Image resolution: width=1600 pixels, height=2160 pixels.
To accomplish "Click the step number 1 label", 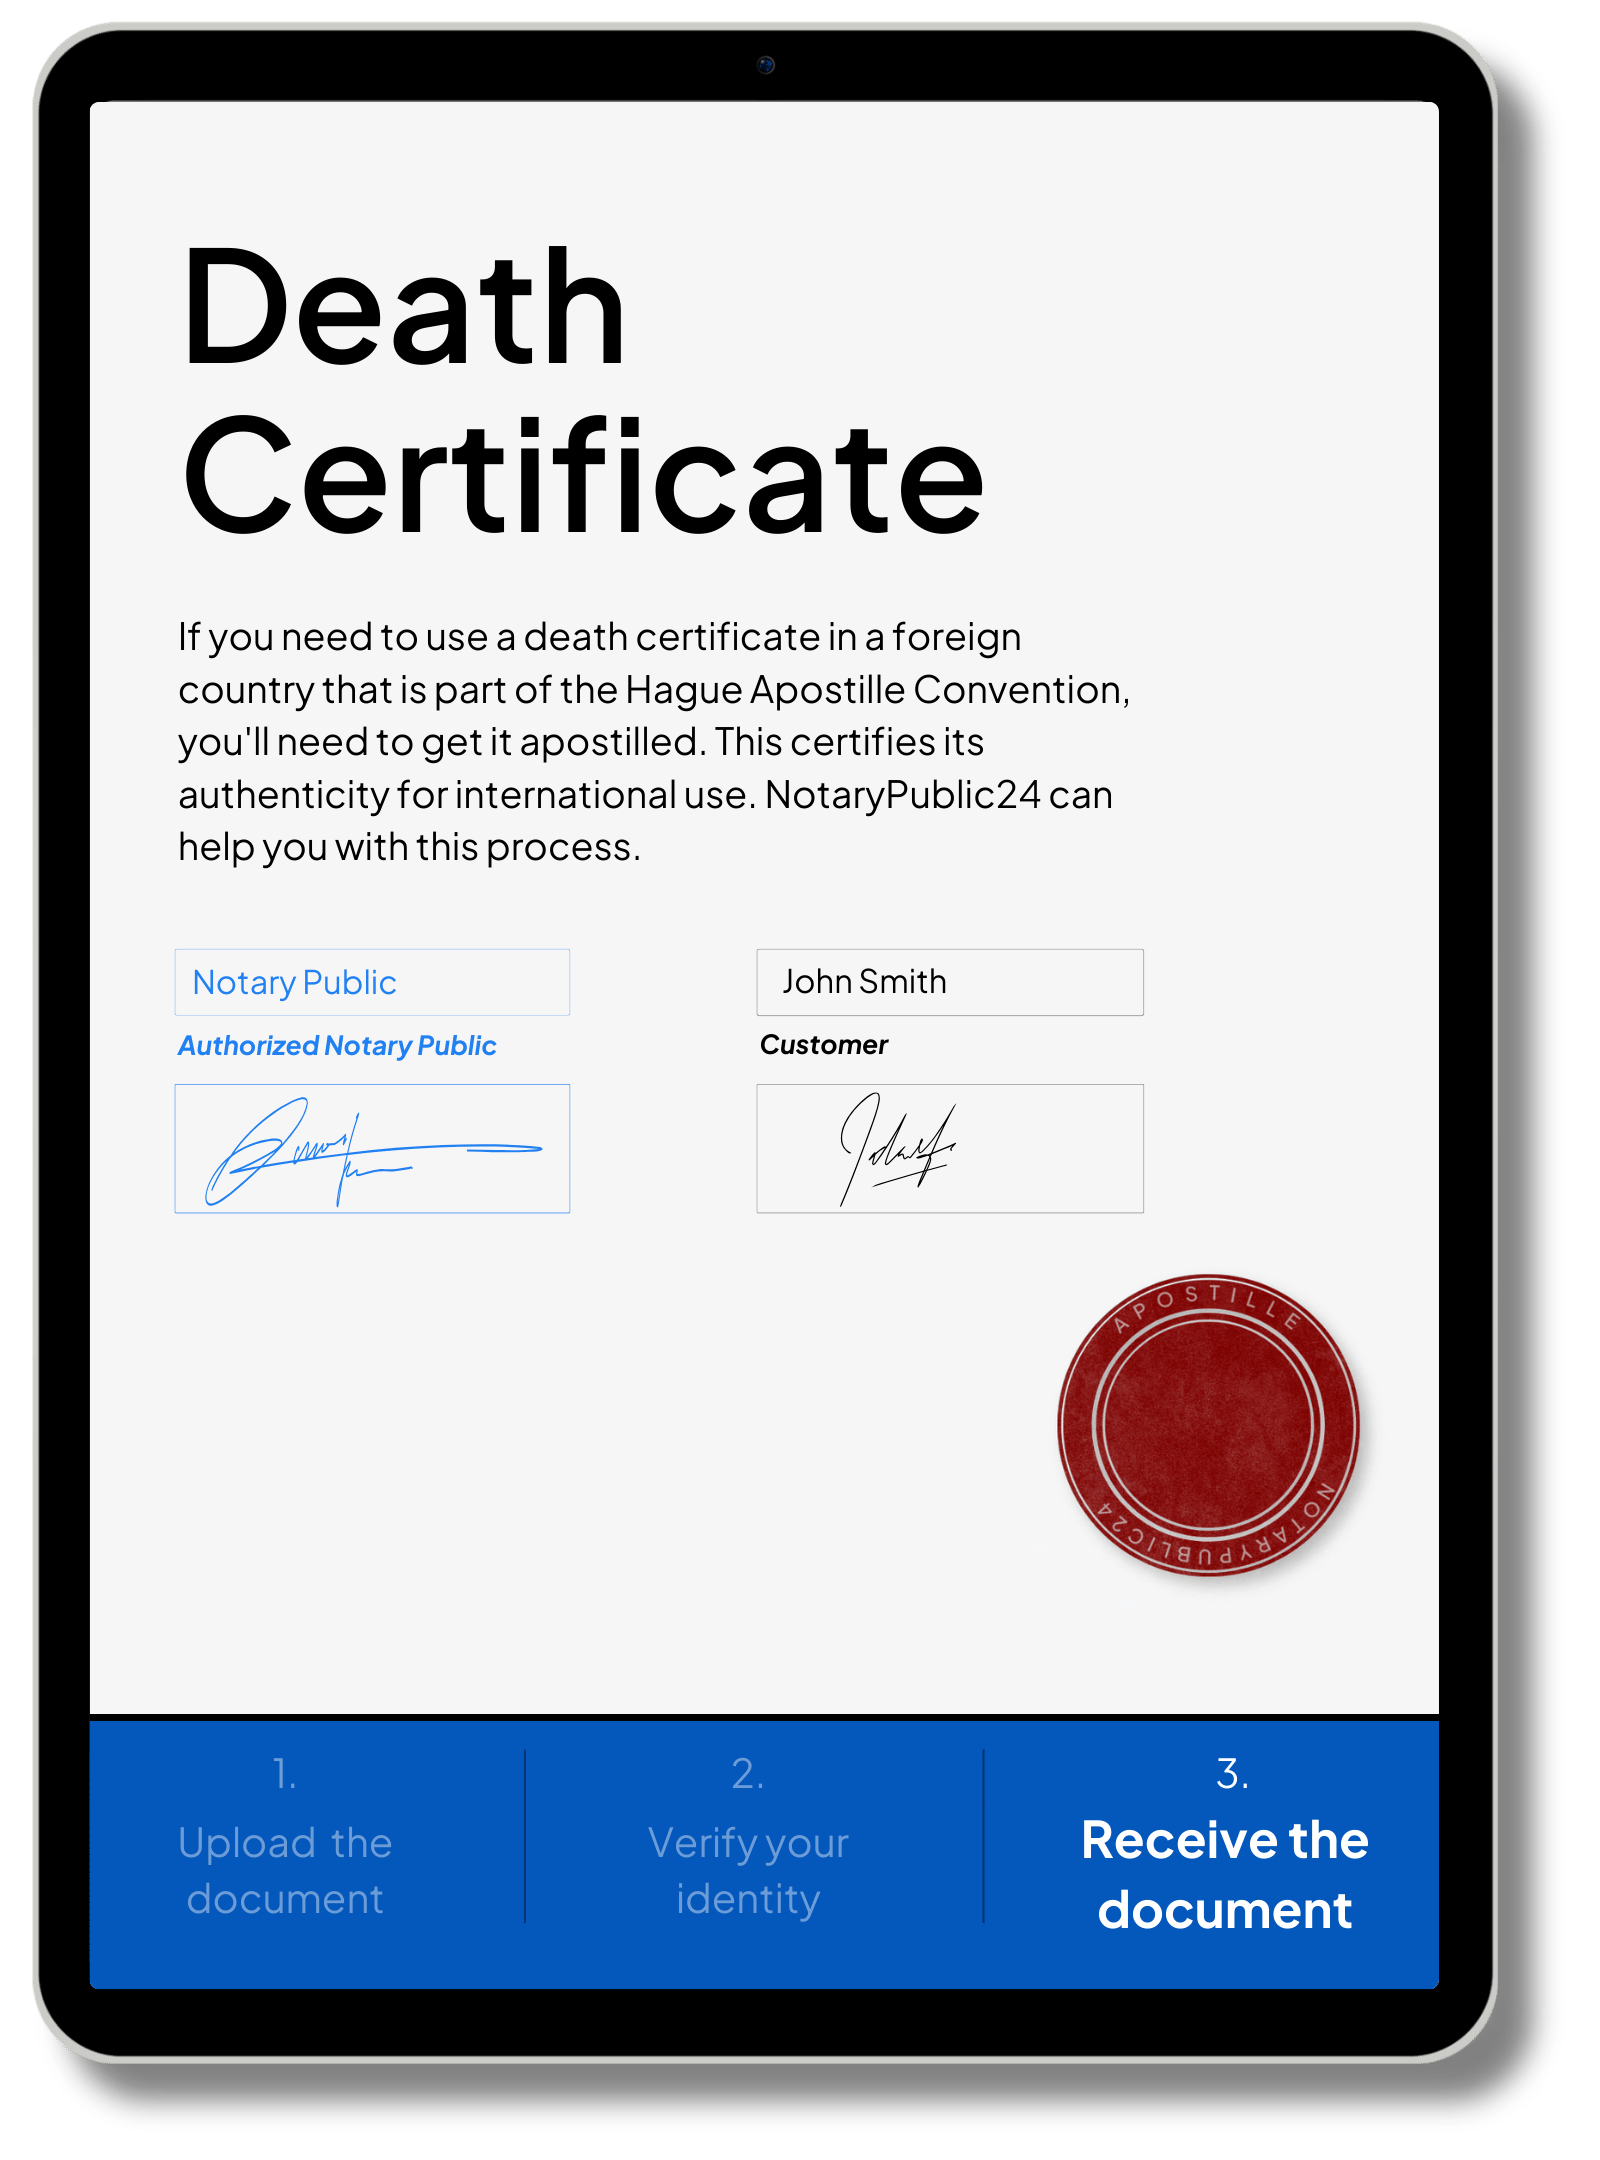I will click(x=285, y=1774).
